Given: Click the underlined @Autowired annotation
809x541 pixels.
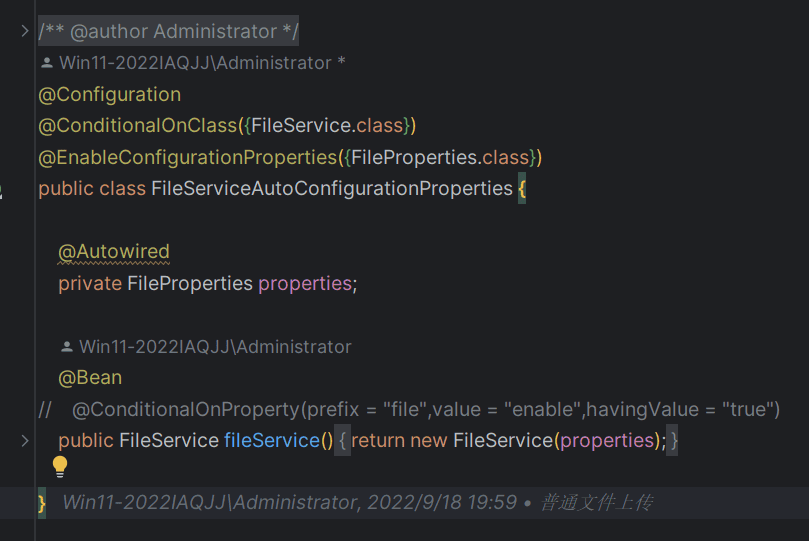Looking at the screenshot, I should (x=114, y=252).
